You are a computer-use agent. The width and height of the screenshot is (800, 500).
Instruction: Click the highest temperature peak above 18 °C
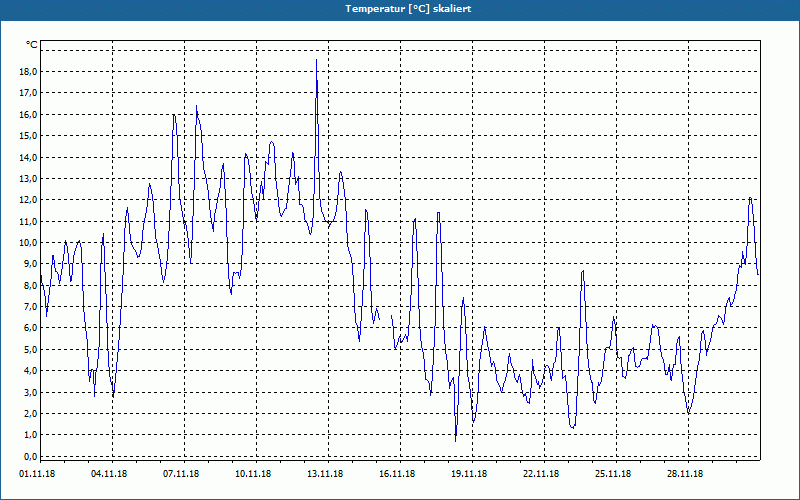coord(316,60)
